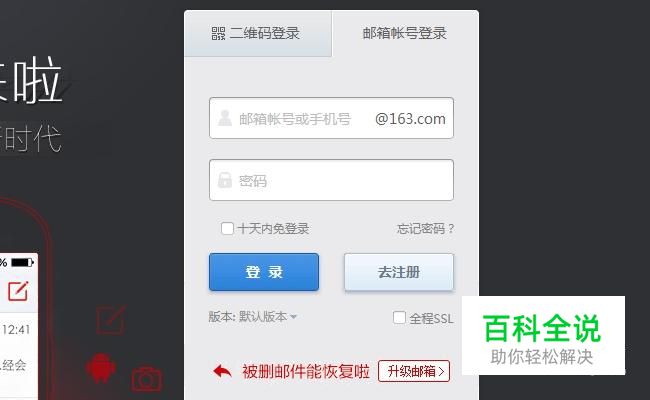Open the @163.com domain selector
This screenshot has height=400, width=650.
(x=410, y=119)
